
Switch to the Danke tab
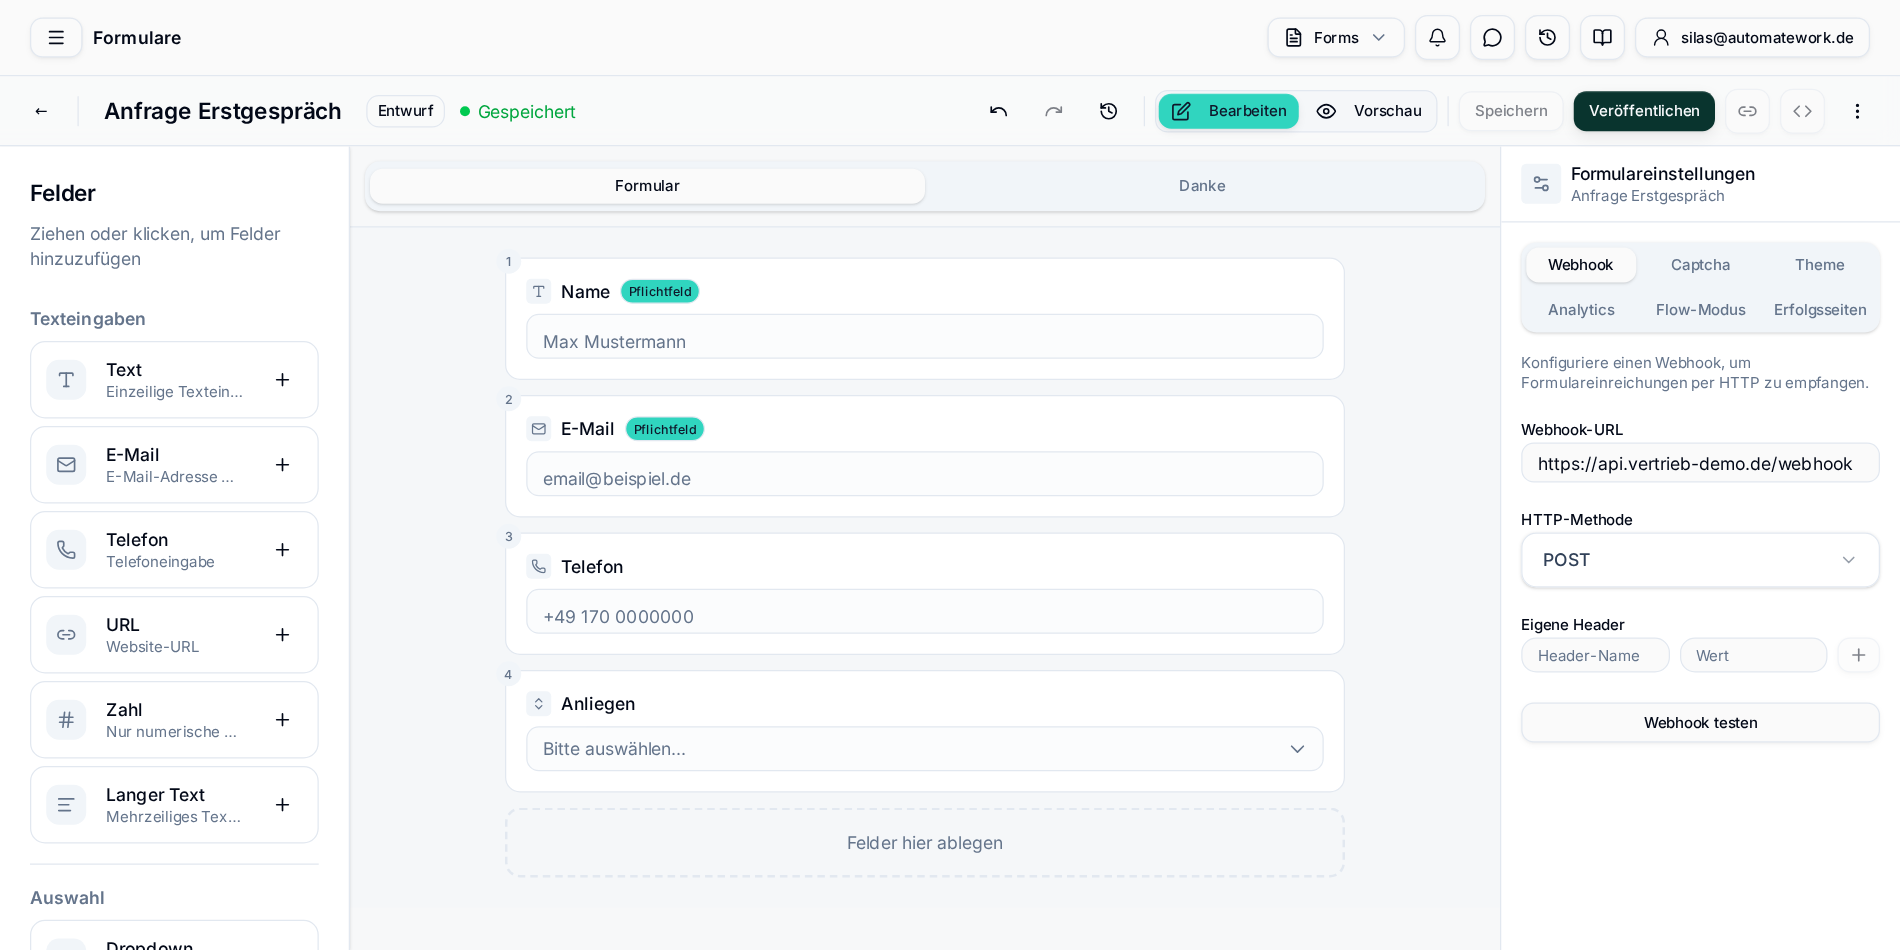1202,186
